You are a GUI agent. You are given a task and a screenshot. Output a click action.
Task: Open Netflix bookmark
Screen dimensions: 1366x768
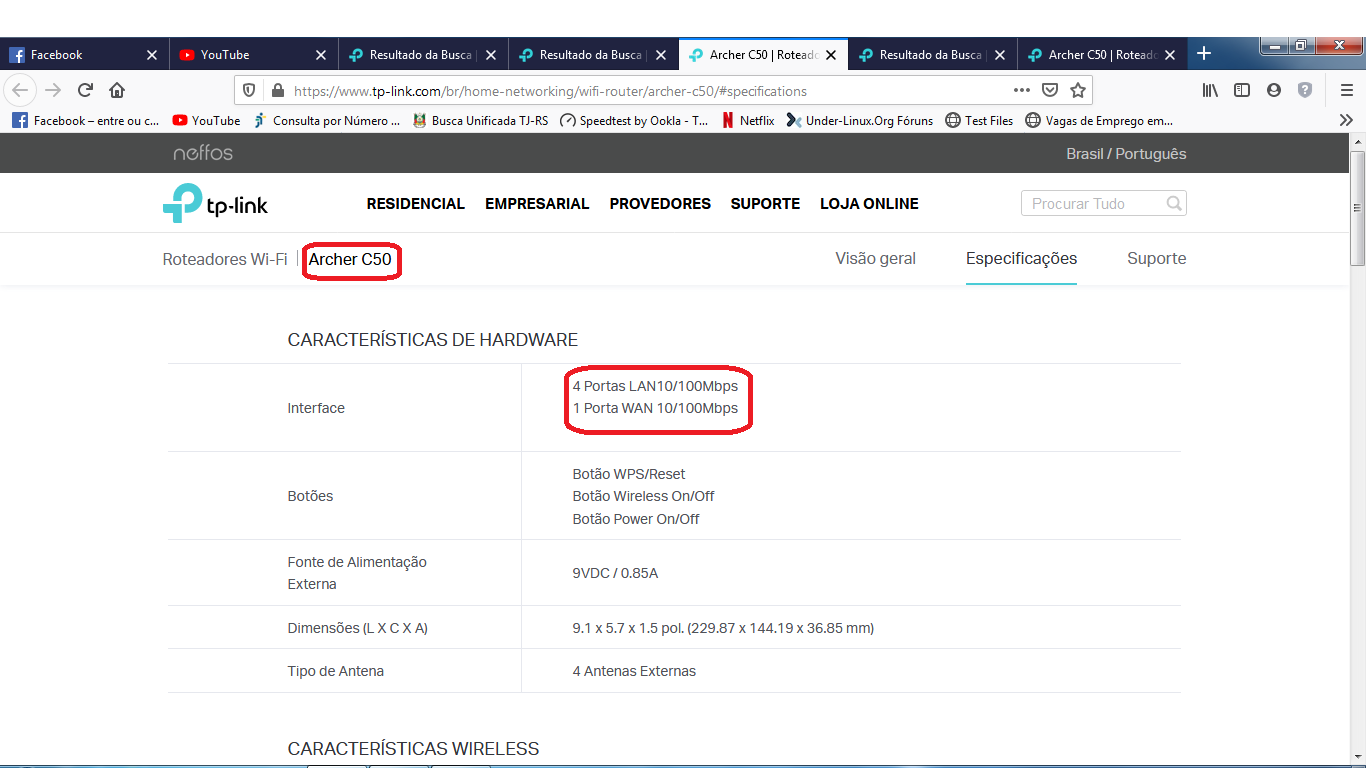pyautogui.click(x=748, y=120)
